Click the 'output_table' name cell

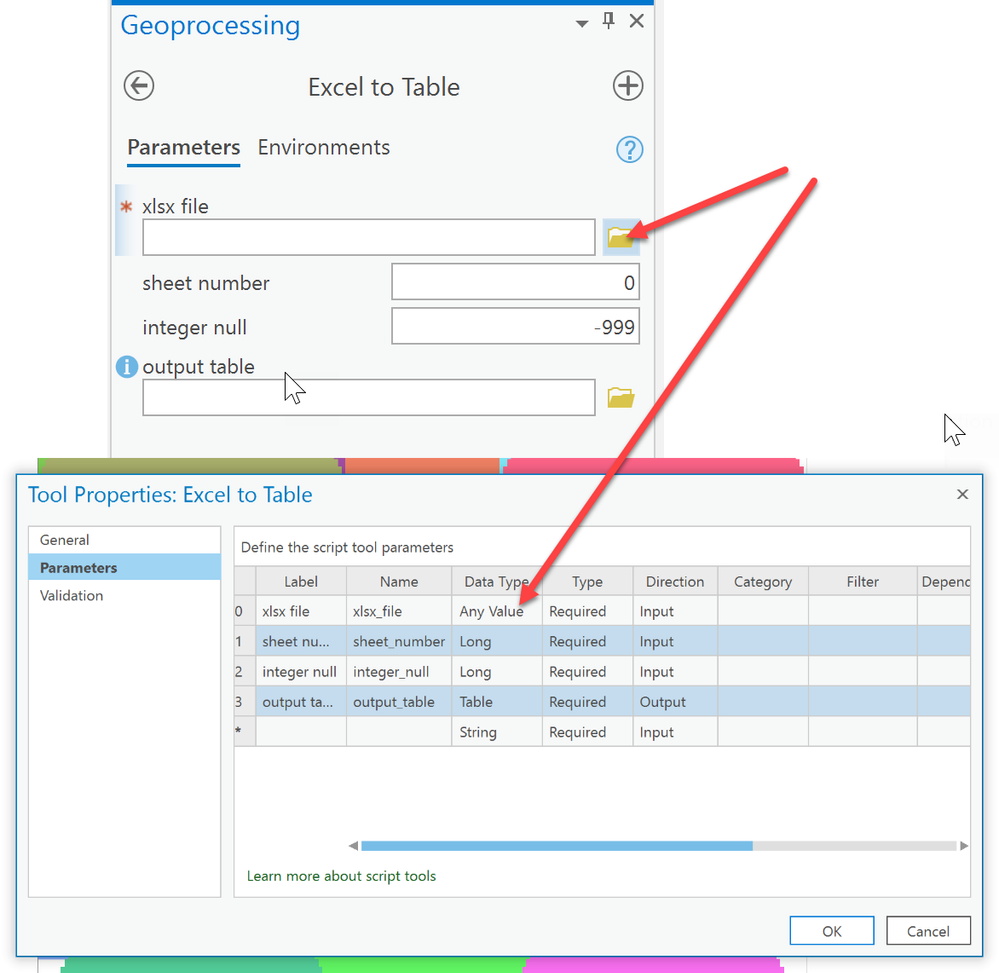[399, 702]
